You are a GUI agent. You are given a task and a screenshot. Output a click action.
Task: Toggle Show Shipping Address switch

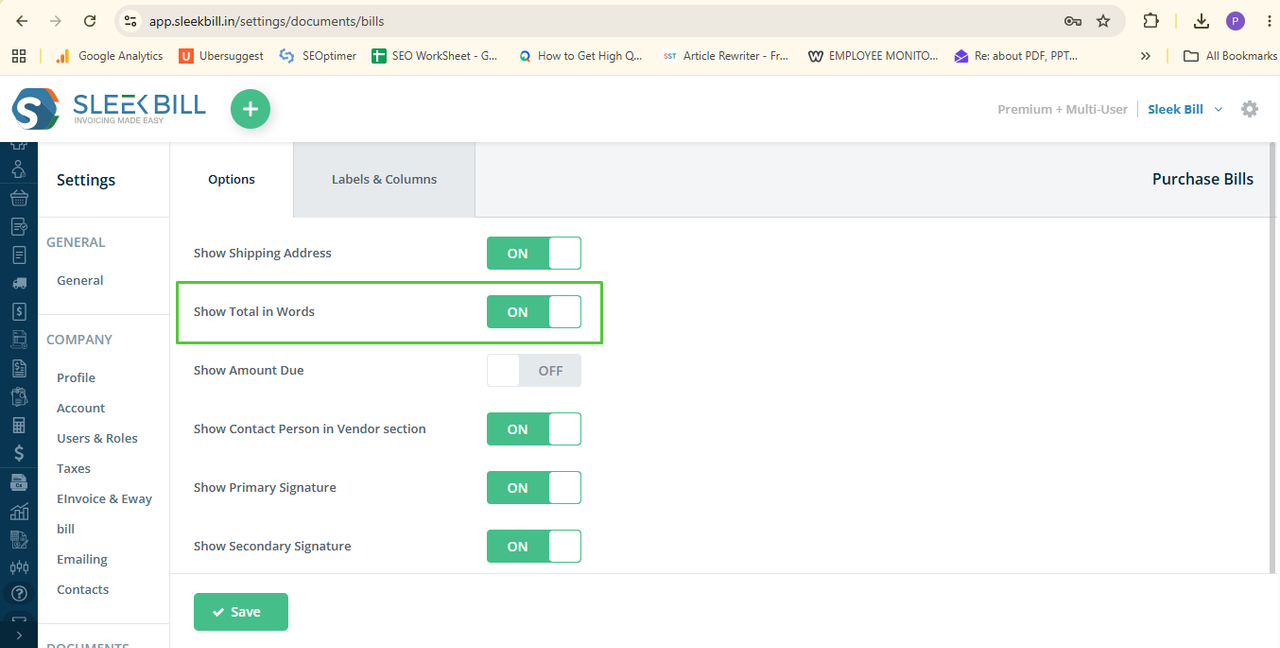tap(534, 253)
